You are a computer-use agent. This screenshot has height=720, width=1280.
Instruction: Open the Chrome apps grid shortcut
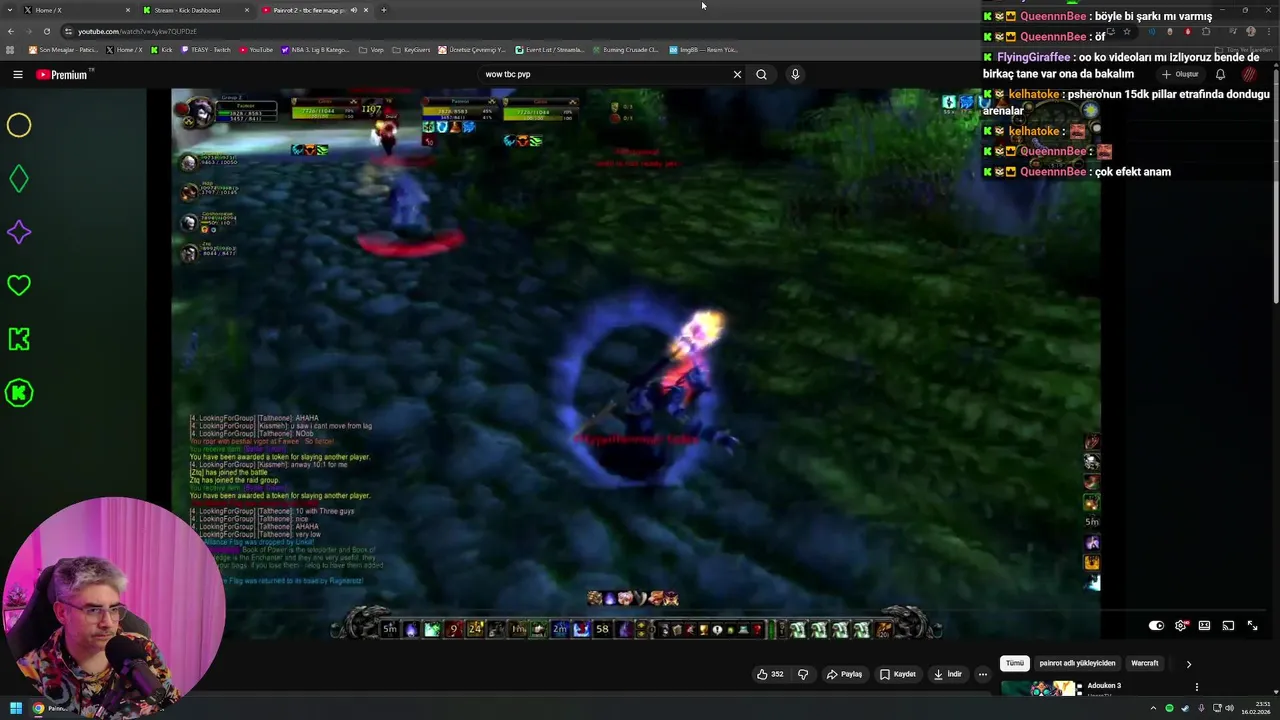pos(11,49)
